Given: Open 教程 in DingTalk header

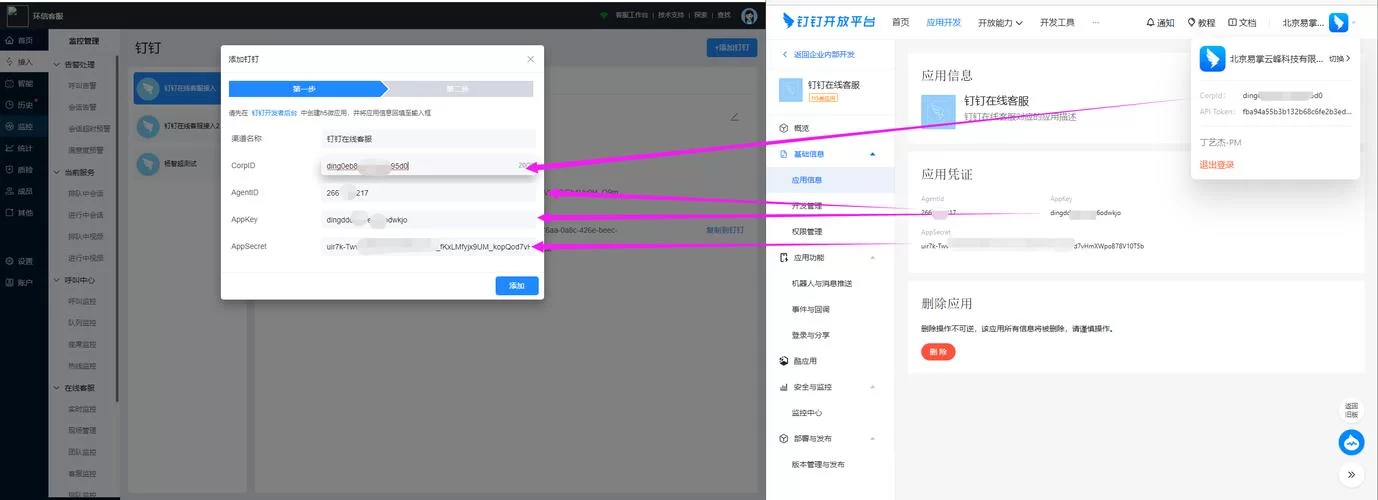Looking at the screenshot, I should 1201,22.
